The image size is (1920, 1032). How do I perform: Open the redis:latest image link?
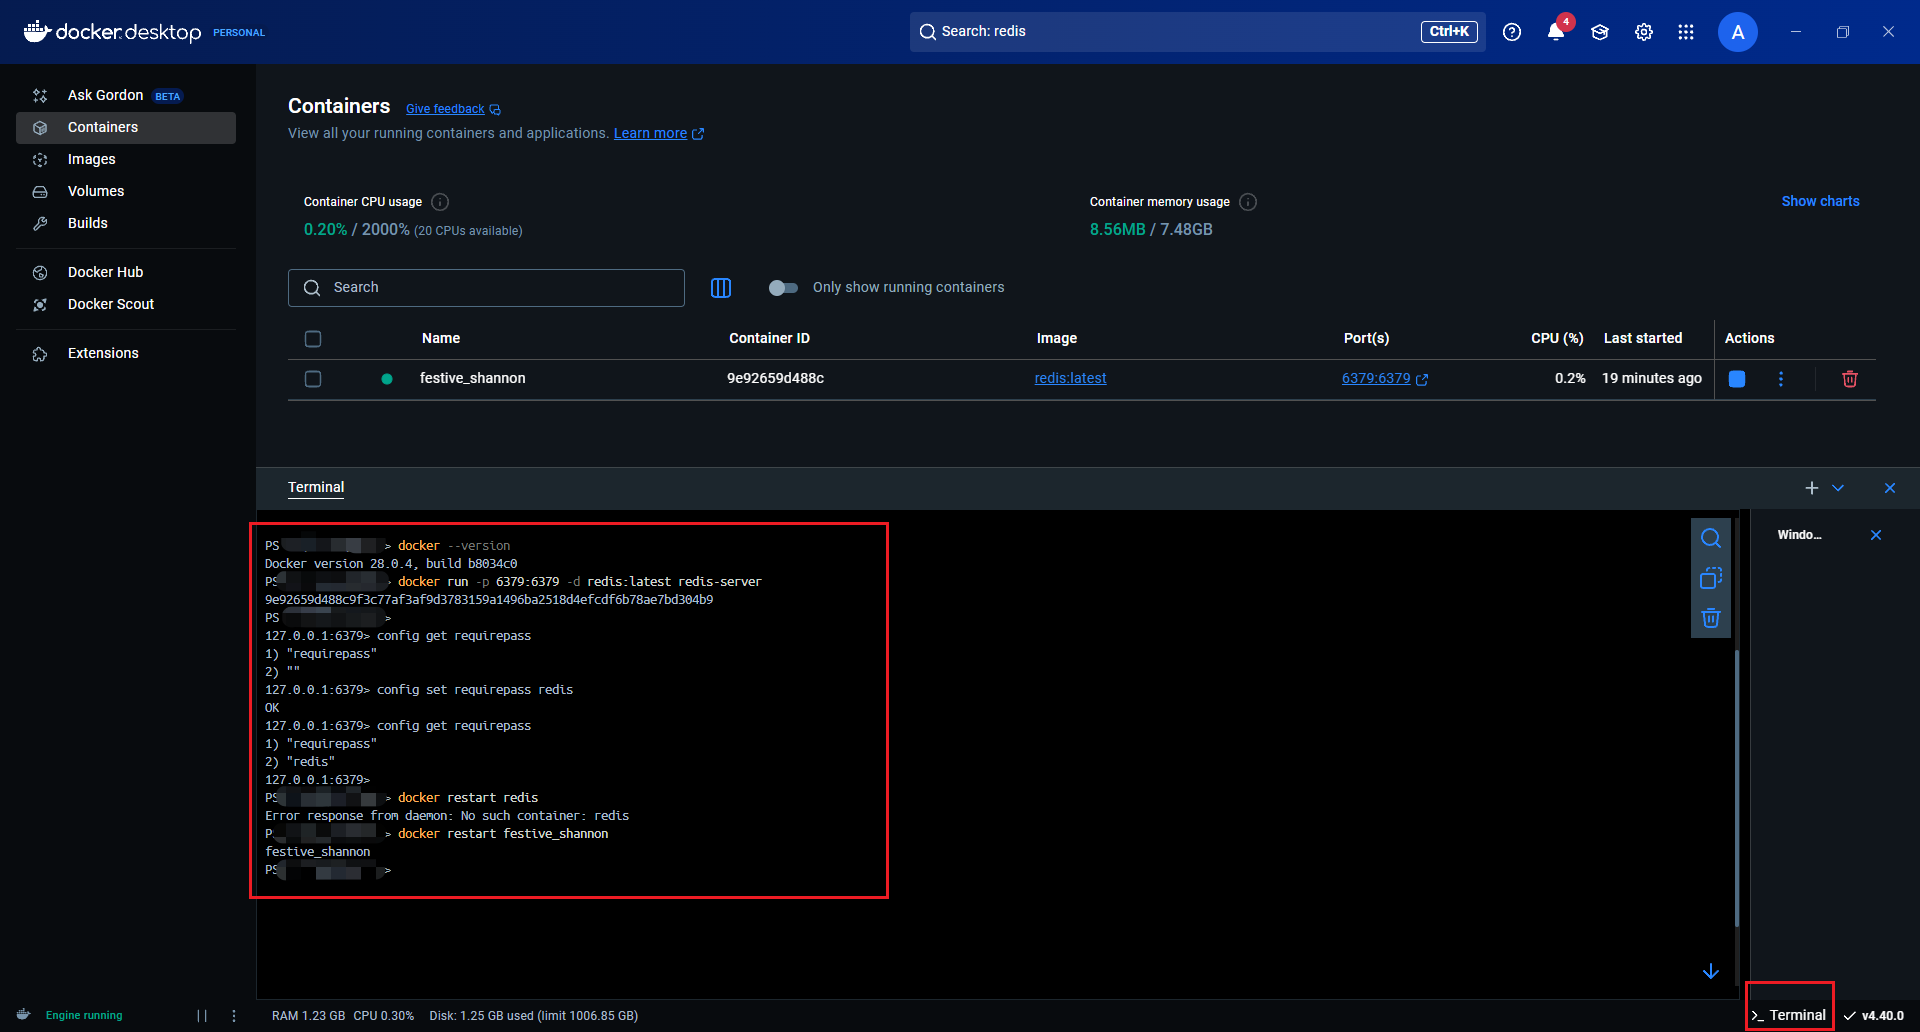(x=1070, y=378)
